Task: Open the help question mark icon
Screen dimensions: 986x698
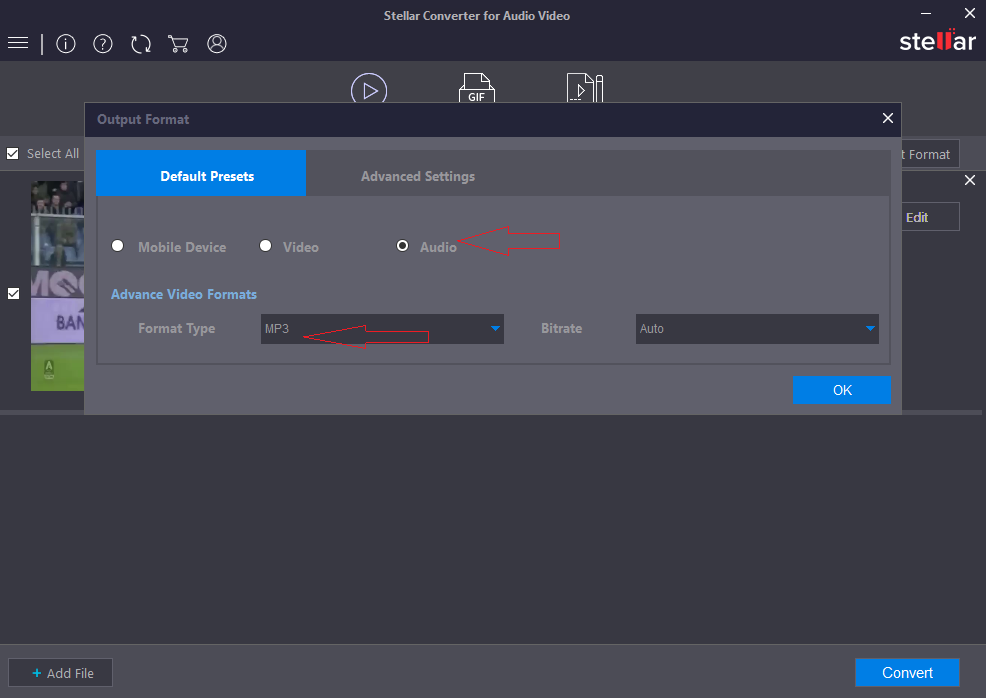Action: (103, 43)
